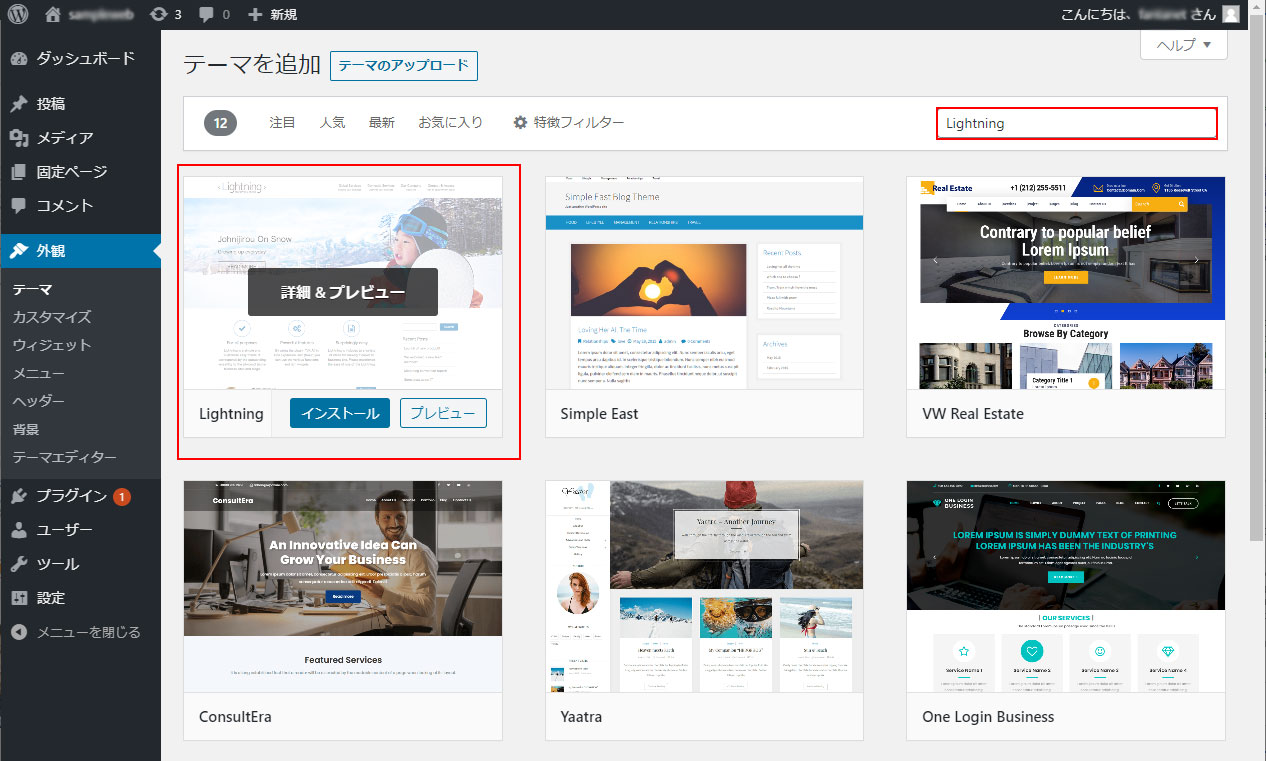The height and width of the screenshot is (761, 1266).
Task: Click メニューを閉じる text
Action: click(x=89, y=632)
